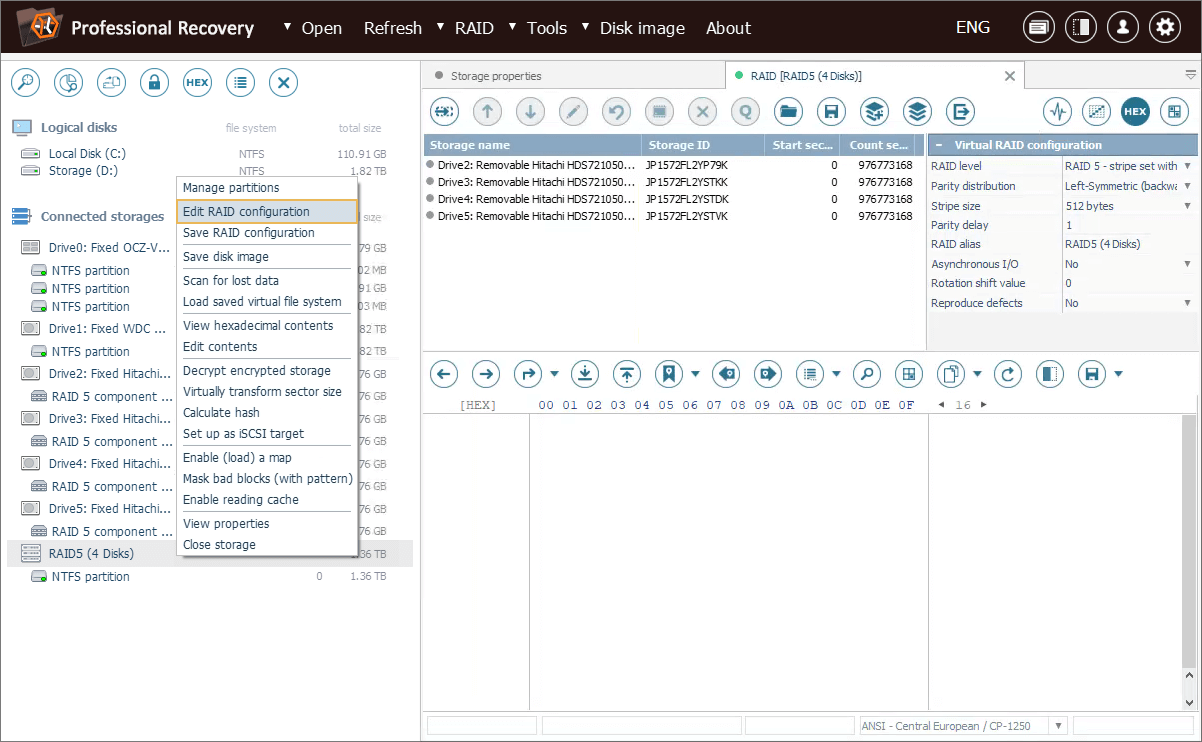
Task: Open the Parity distribution dropdown
Action: [x=1187, y=186]
